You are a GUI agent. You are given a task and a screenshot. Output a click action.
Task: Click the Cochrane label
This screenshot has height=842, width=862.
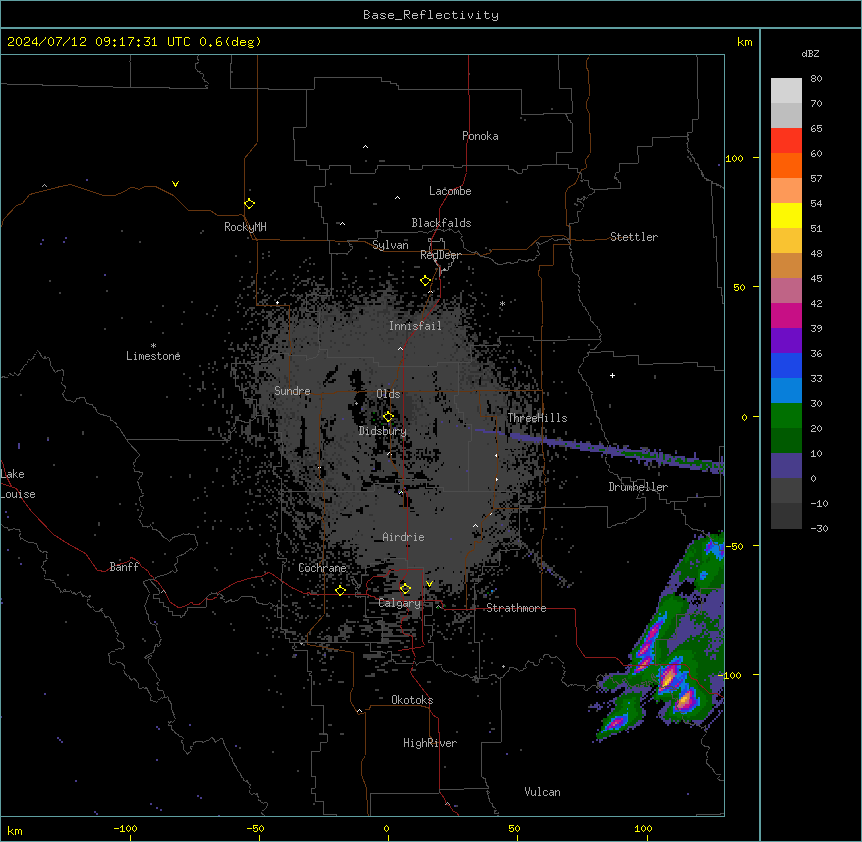pyautogui.click(x=322, y=568)
